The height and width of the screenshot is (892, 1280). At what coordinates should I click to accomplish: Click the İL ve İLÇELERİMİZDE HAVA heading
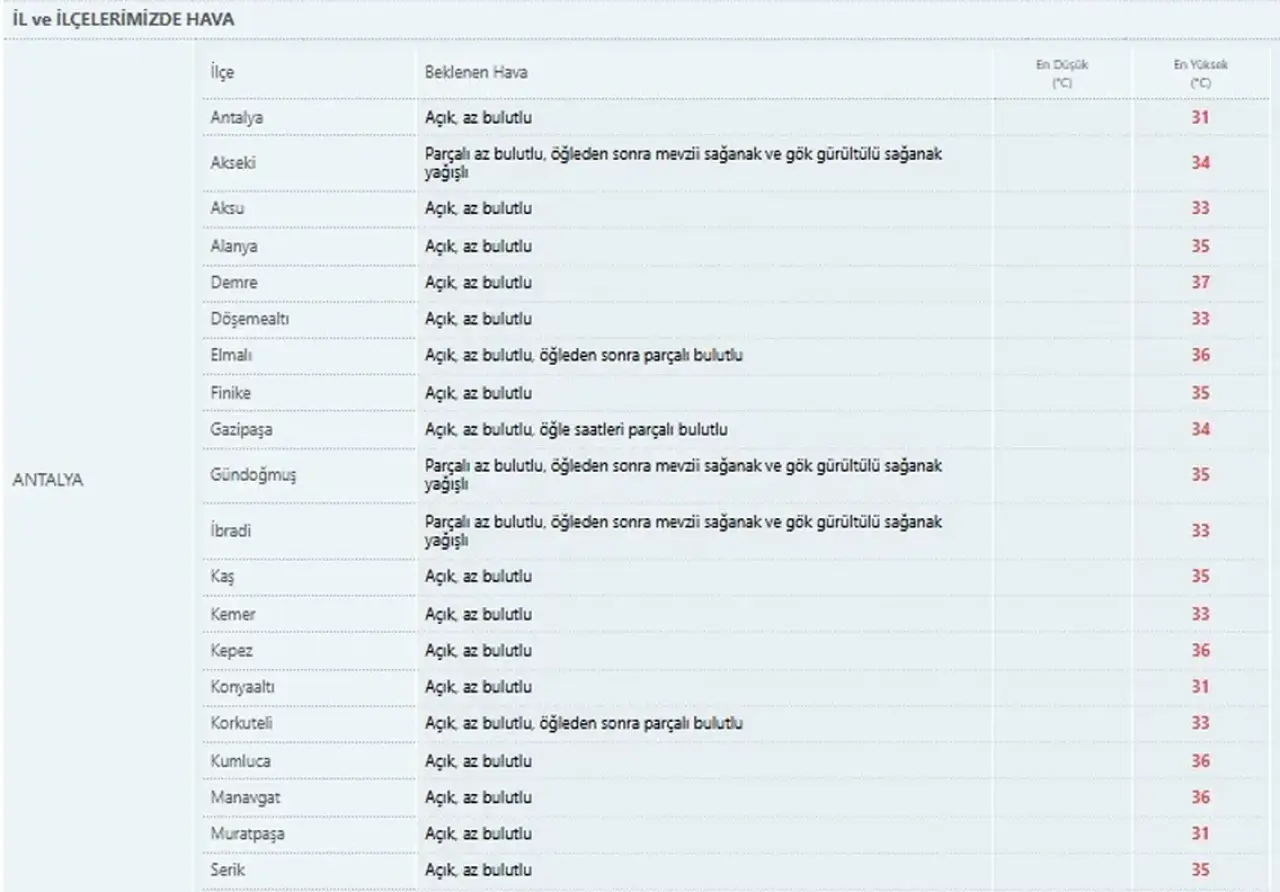pos(124,19)
